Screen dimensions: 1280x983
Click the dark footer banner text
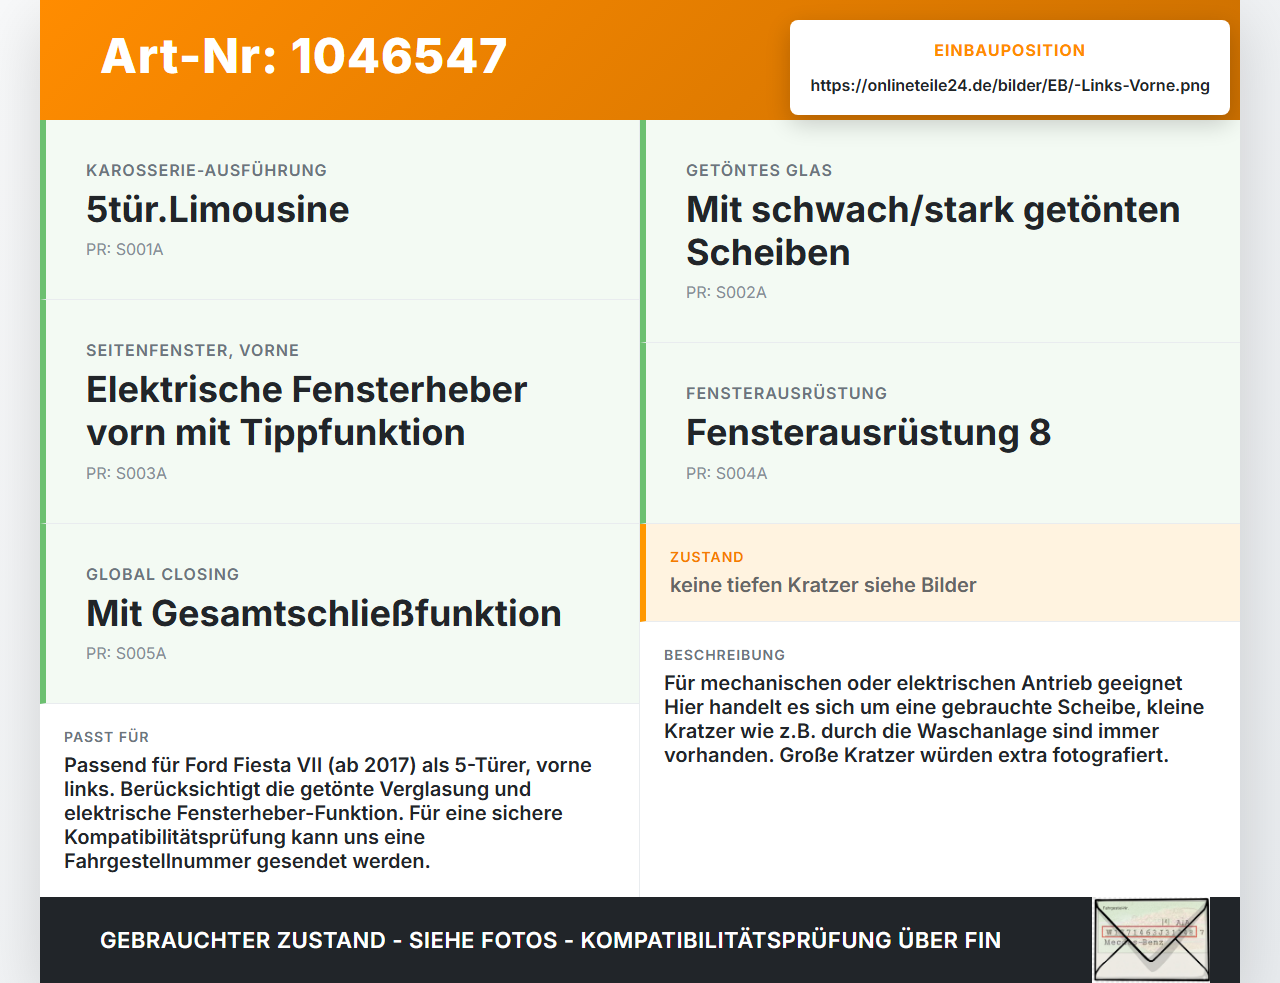pyautogui.click(x=550, y=940)
